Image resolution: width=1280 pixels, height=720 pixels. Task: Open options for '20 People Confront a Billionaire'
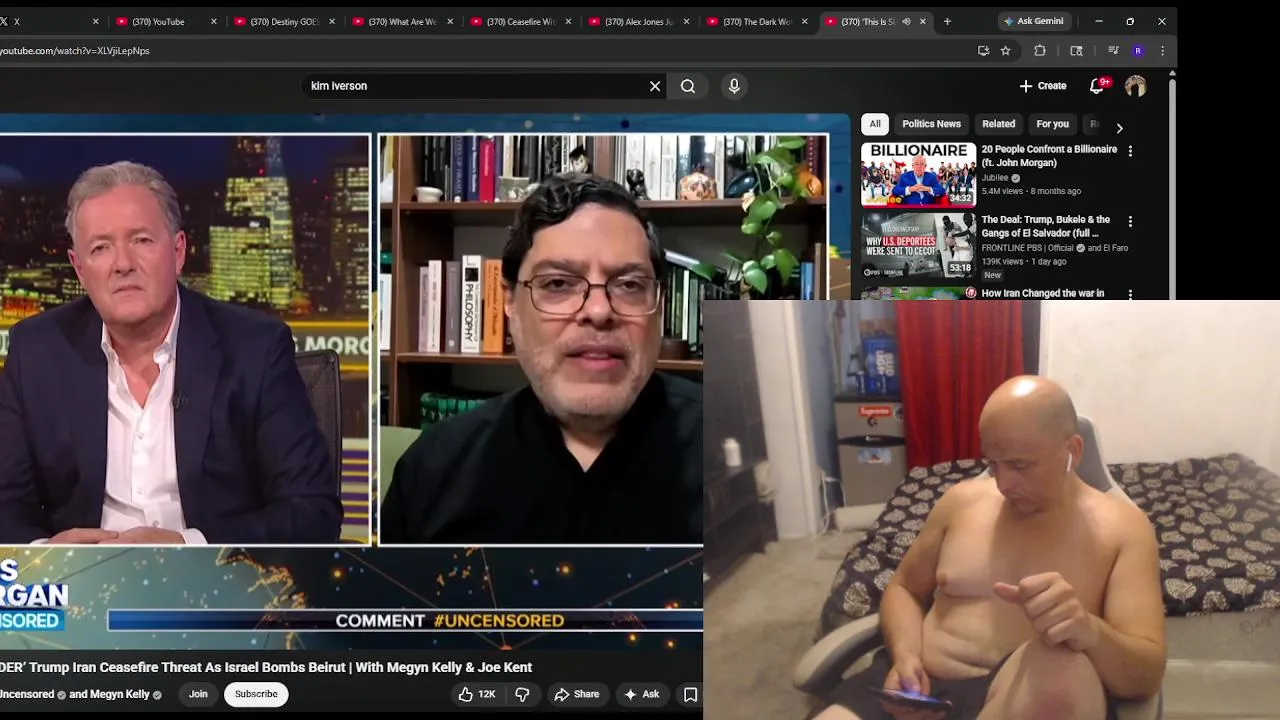click(1130, 151)
